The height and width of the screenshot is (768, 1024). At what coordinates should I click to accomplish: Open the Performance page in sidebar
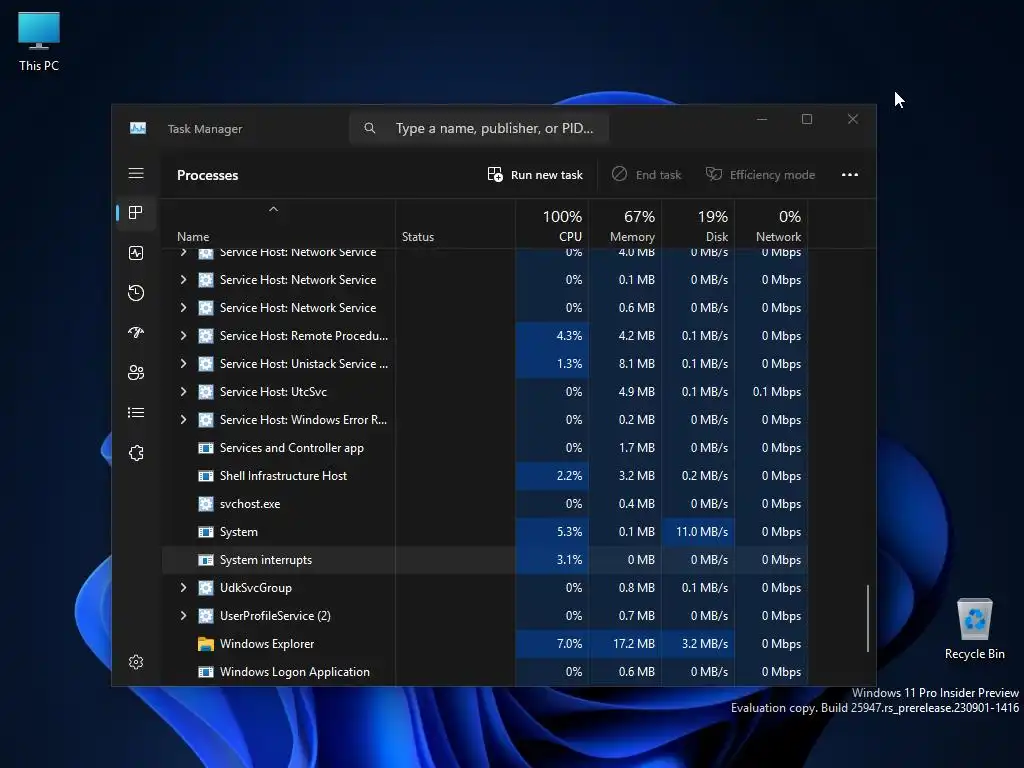coord(136,253)
